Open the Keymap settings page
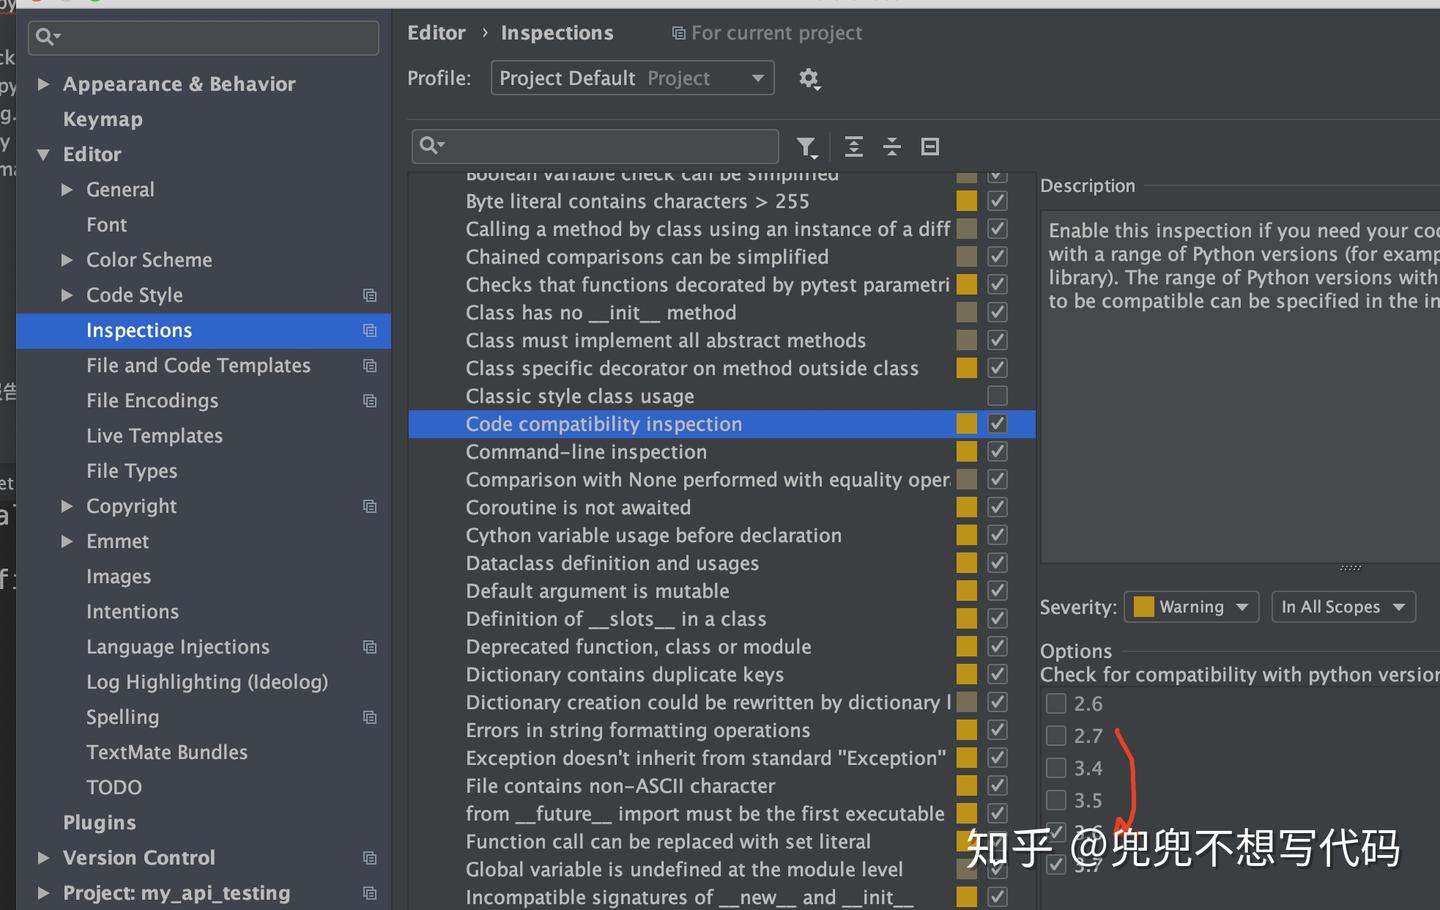The height and width of the screenshot is (910, 1440). [x=102, y=119]
